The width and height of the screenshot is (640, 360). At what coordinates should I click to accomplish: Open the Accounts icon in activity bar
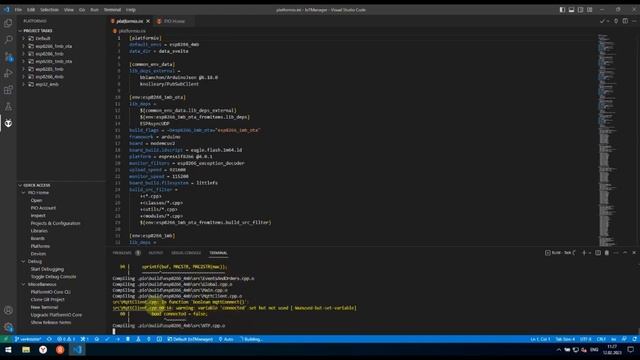point(8,310)
